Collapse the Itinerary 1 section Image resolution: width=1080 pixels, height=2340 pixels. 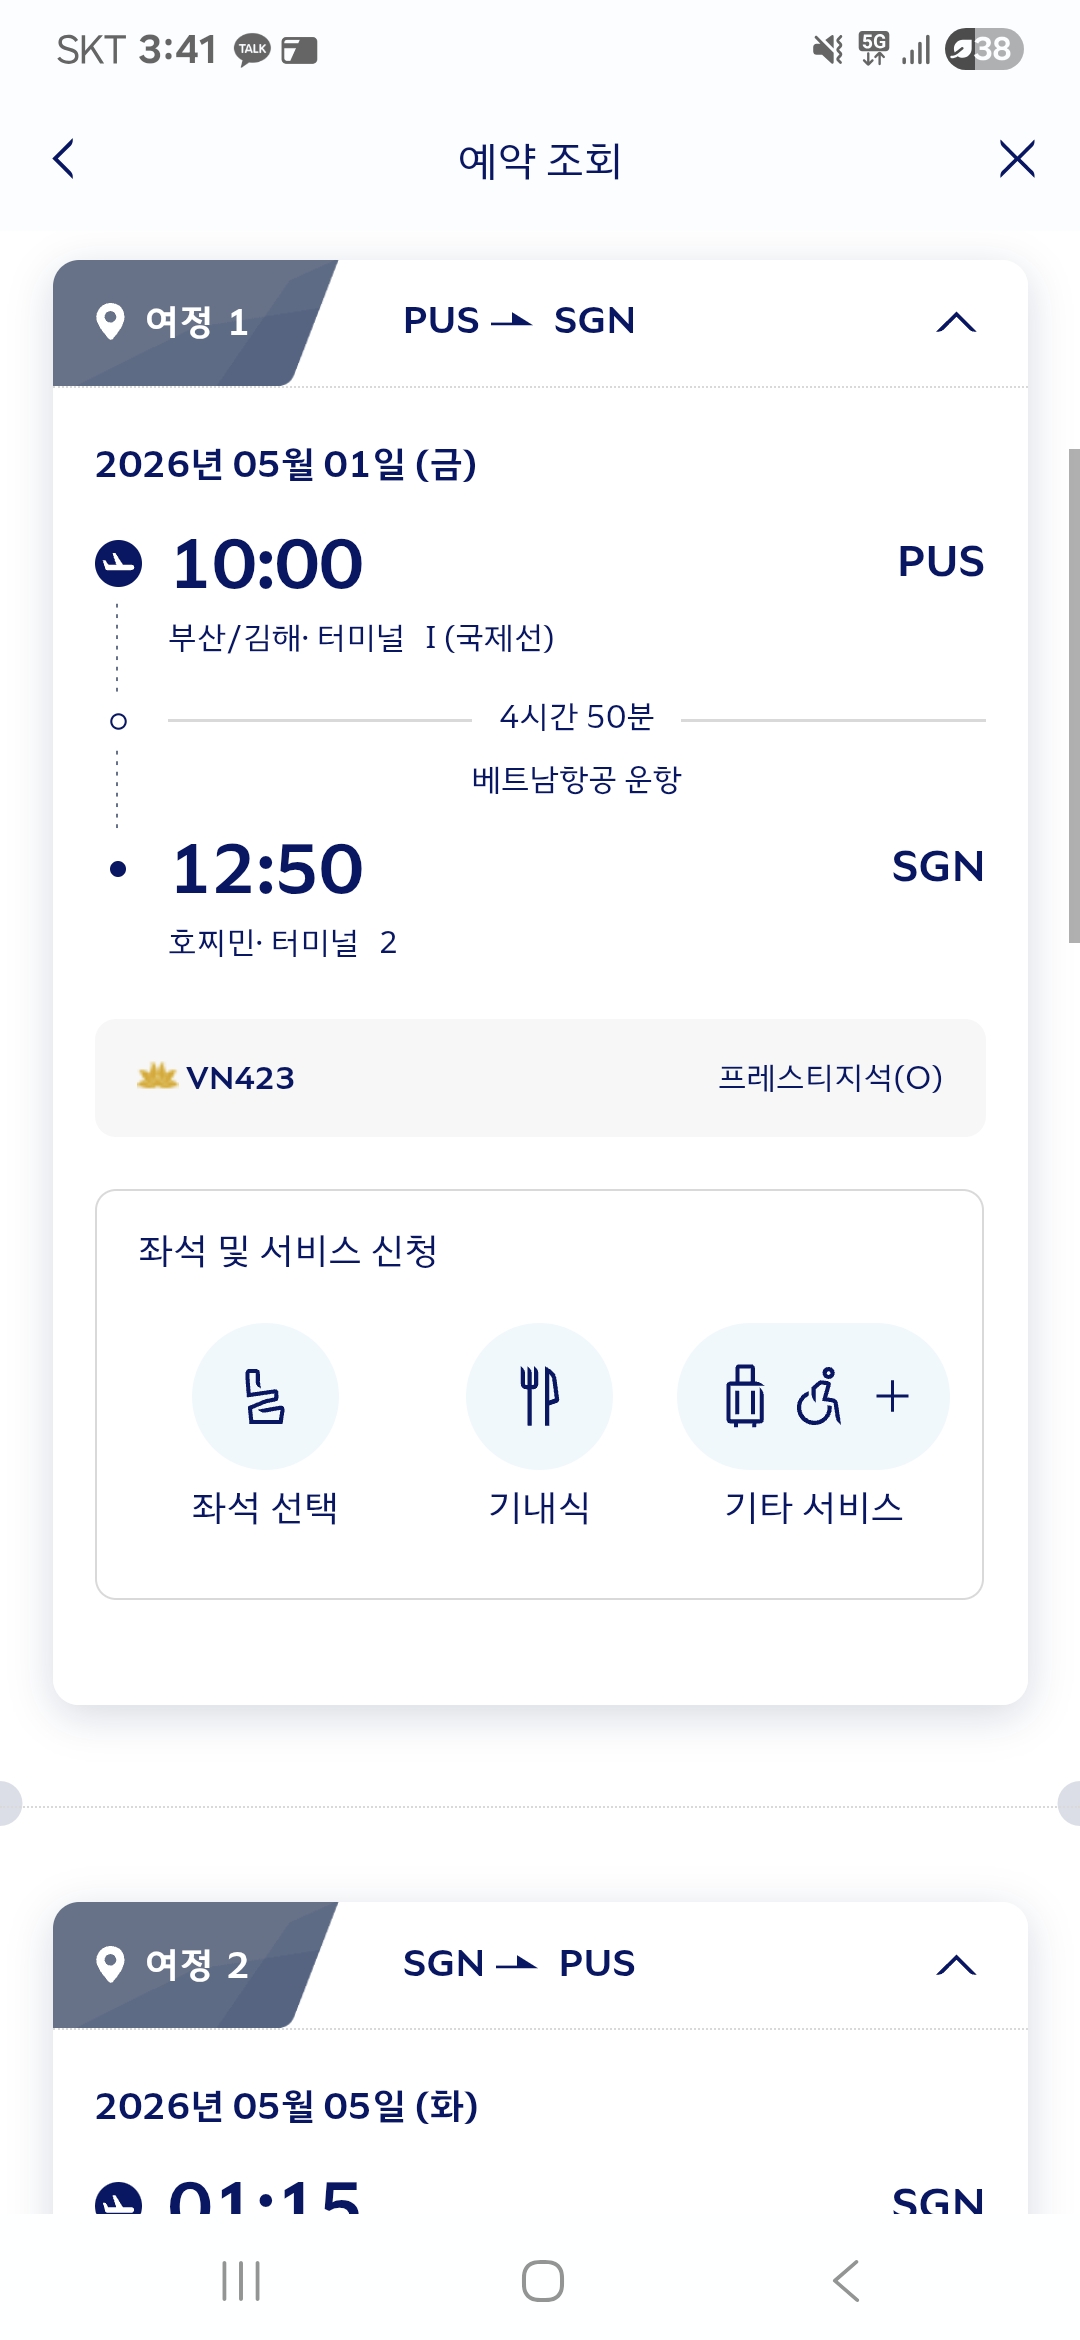(x=955, y=322)
